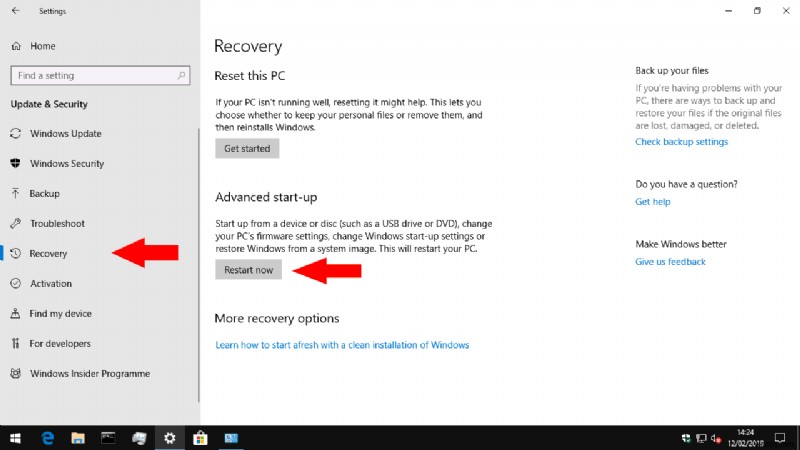
Task: Click the Advanced start-up heading
Action: 266,197
